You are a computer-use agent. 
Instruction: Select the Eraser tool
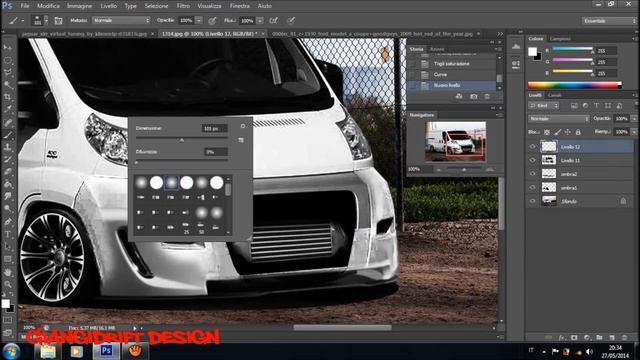pos(8,172)
